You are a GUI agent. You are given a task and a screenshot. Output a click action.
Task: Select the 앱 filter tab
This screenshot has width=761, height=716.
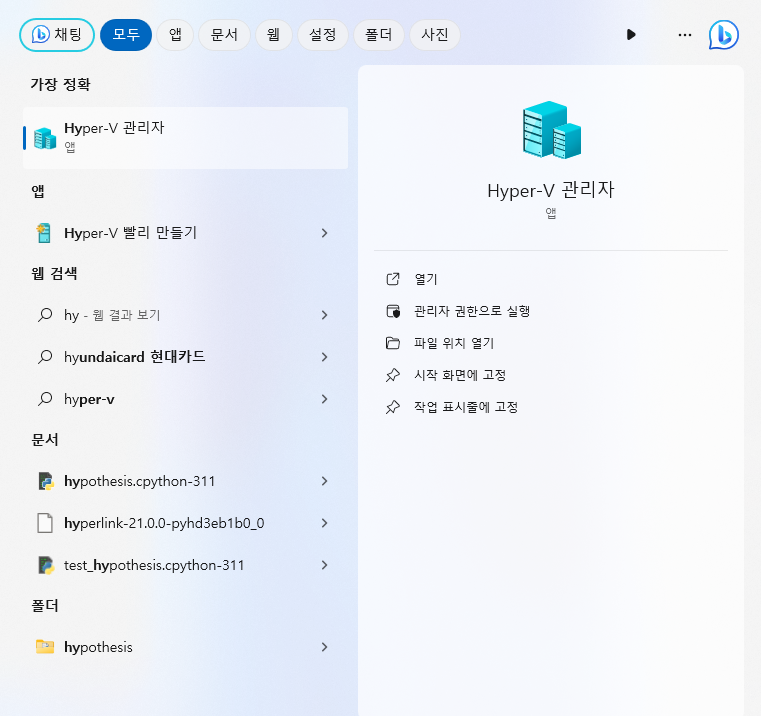175,35
